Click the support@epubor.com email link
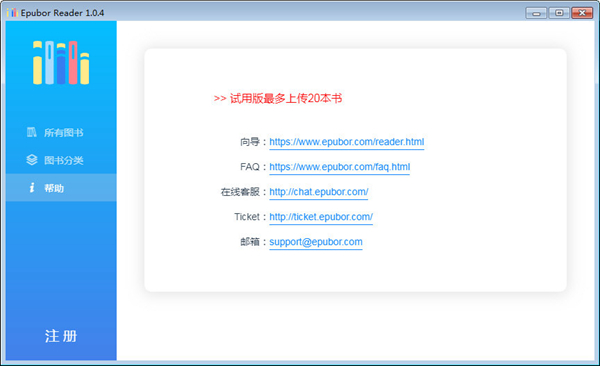 tap(316, 242)
